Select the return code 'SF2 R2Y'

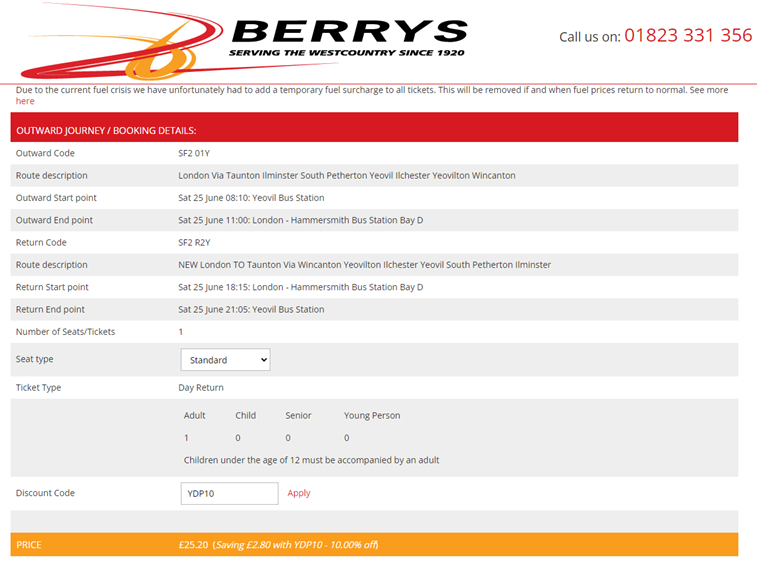(194, 243)
